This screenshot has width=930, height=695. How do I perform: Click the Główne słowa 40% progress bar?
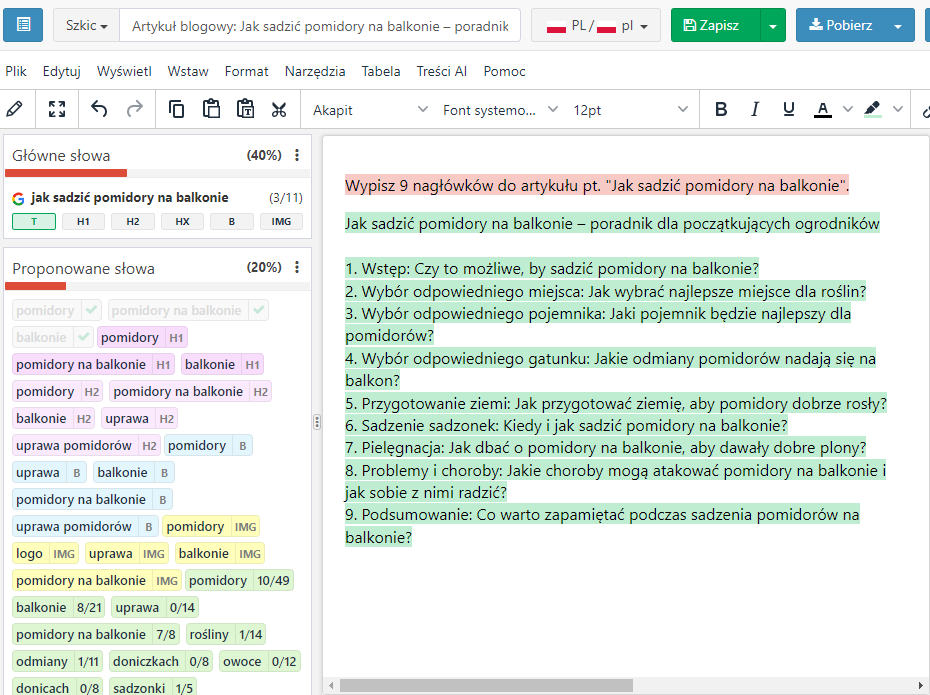(x=157, y=173)
